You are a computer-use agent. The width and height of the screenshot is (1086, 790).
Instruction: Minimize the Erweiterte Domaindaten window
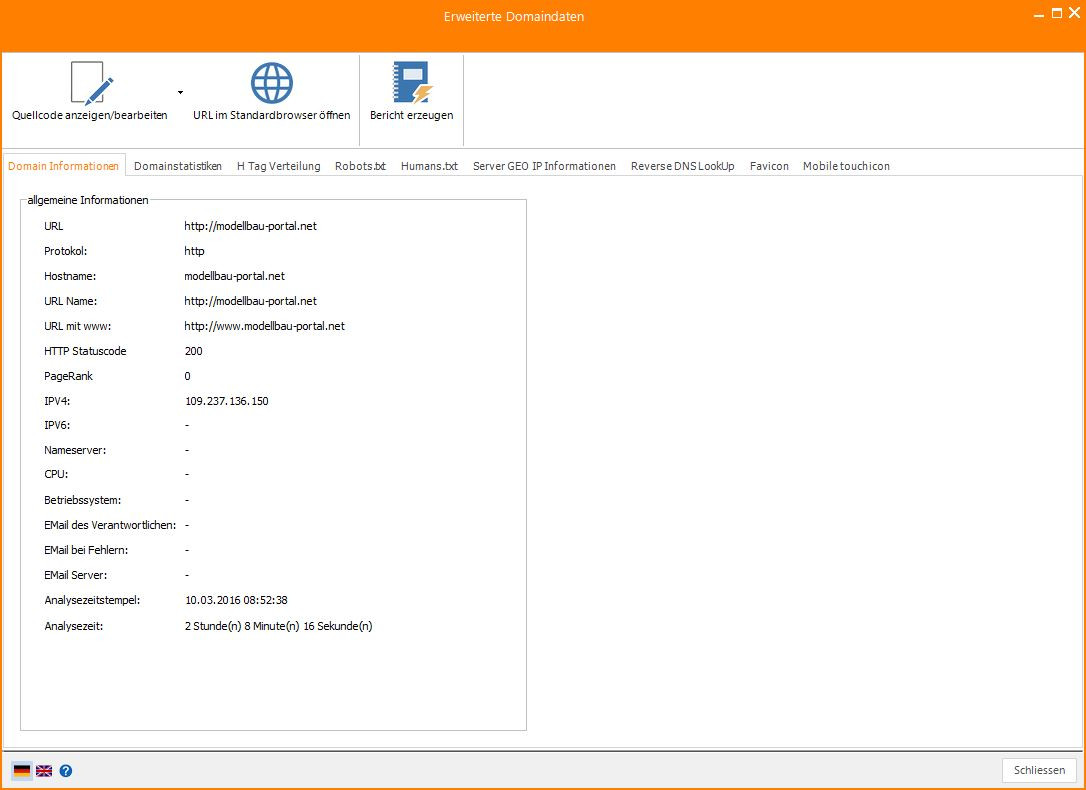[x=1039, y=14]
